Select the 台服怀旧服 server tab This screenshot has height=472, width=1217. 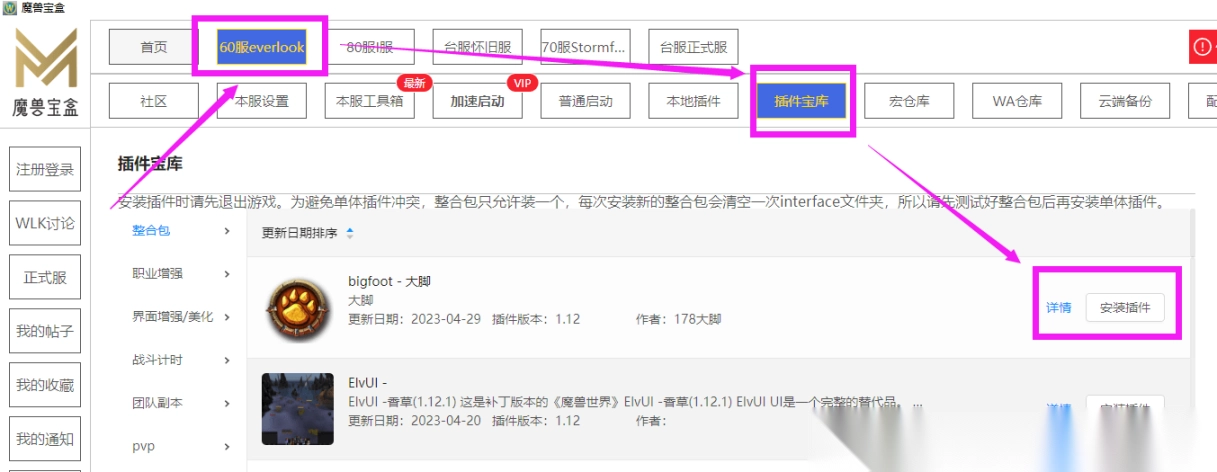(x=477, y=47)
